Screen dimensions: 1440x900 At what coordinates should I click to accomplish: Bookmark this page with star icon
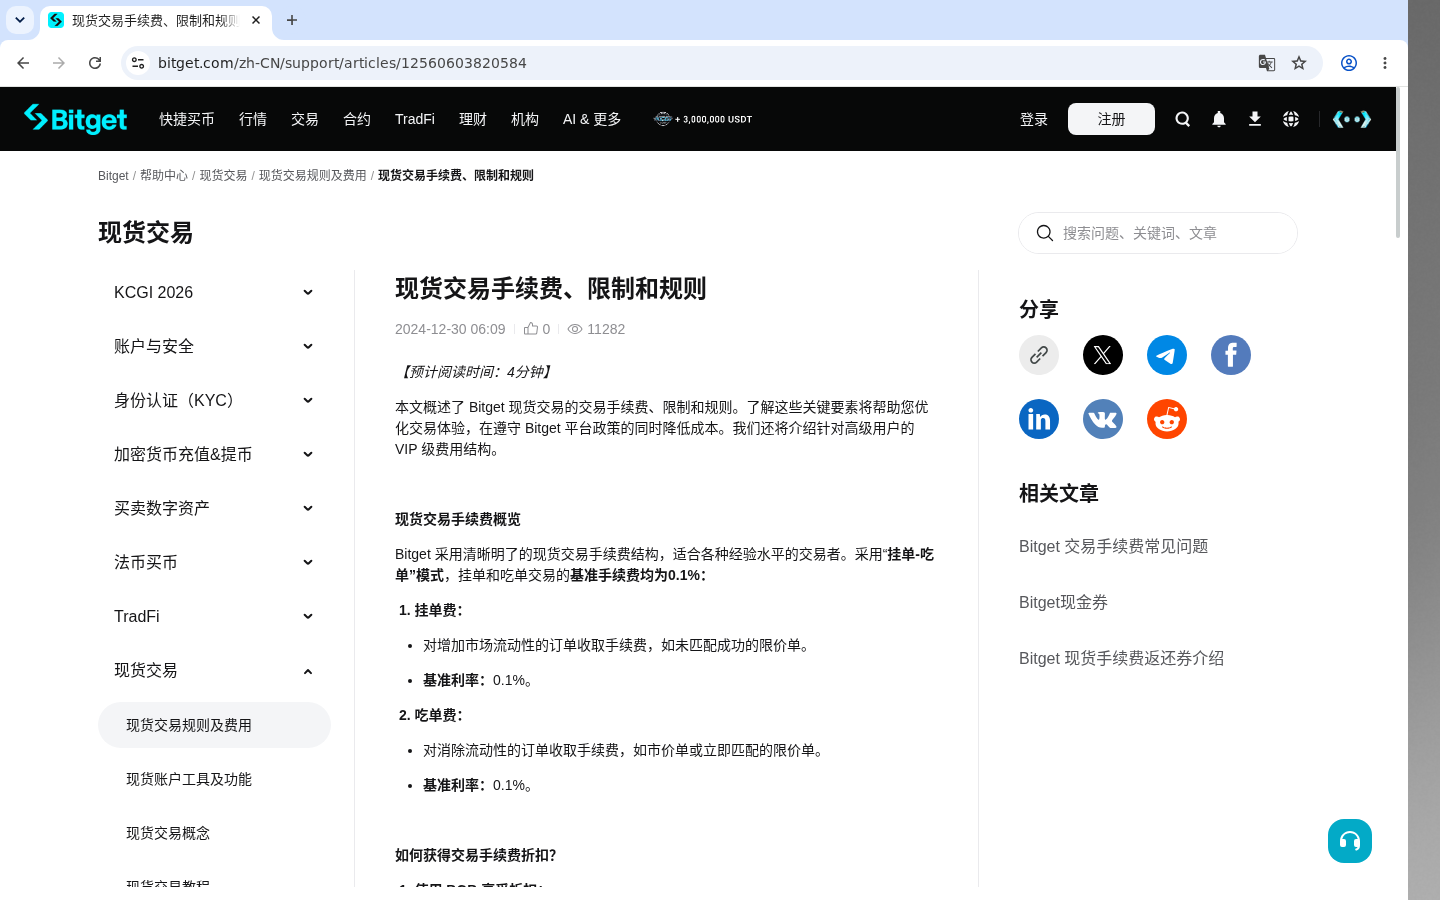coord(1299,63)
